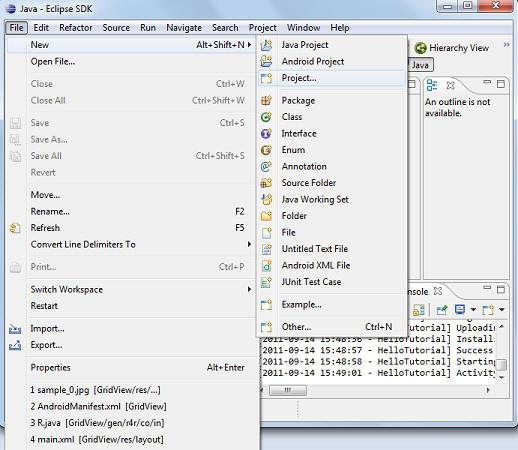Click the Pin Console icon
Image resolution: width=518 pixels, height=450 pixels.
(442, 310)
